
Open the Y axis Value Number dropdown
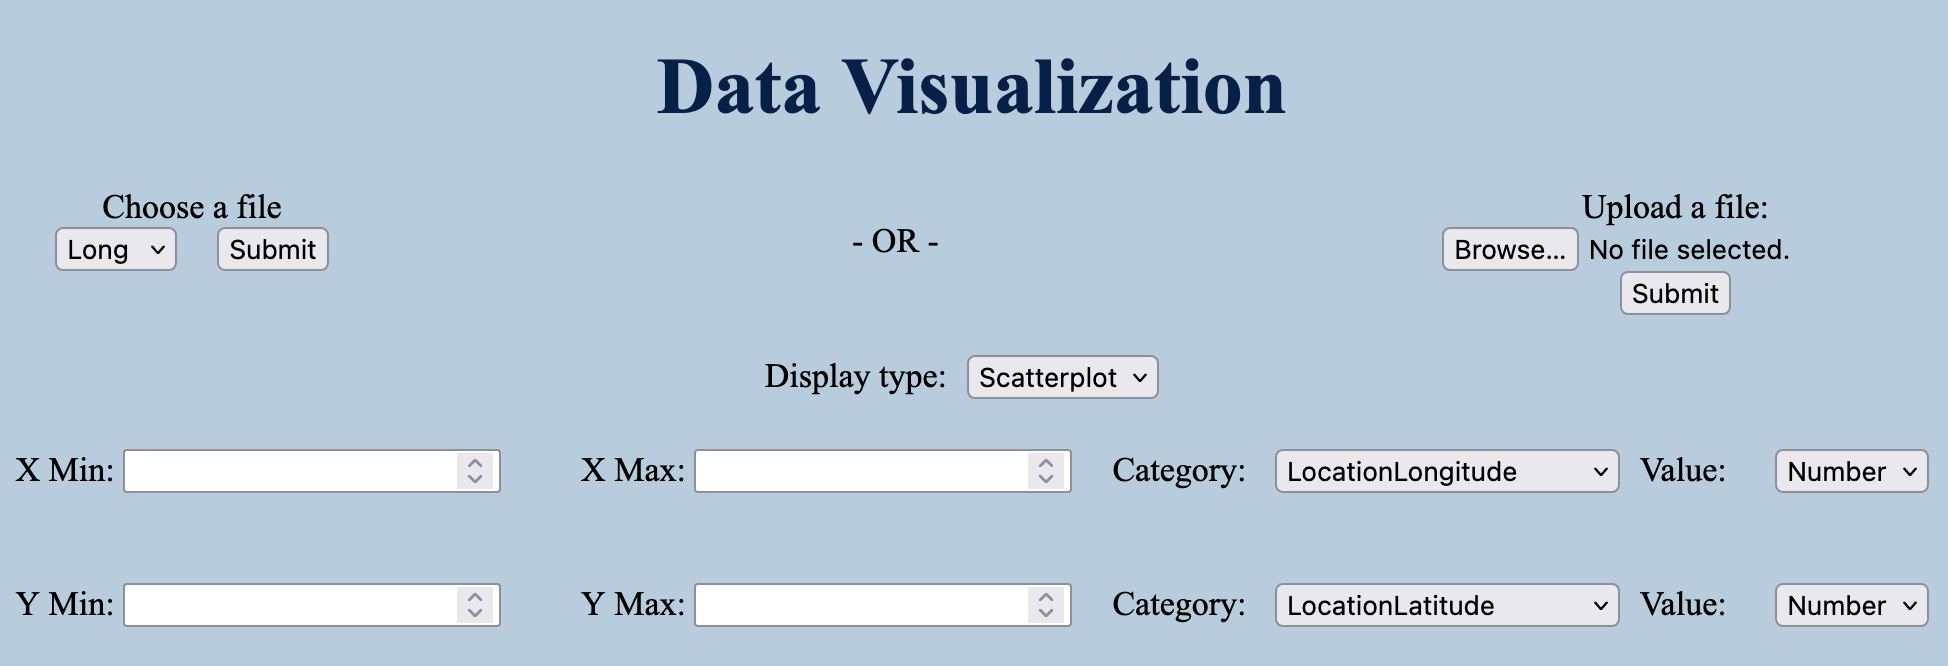pyautogui.click(x=1851, y=606)
